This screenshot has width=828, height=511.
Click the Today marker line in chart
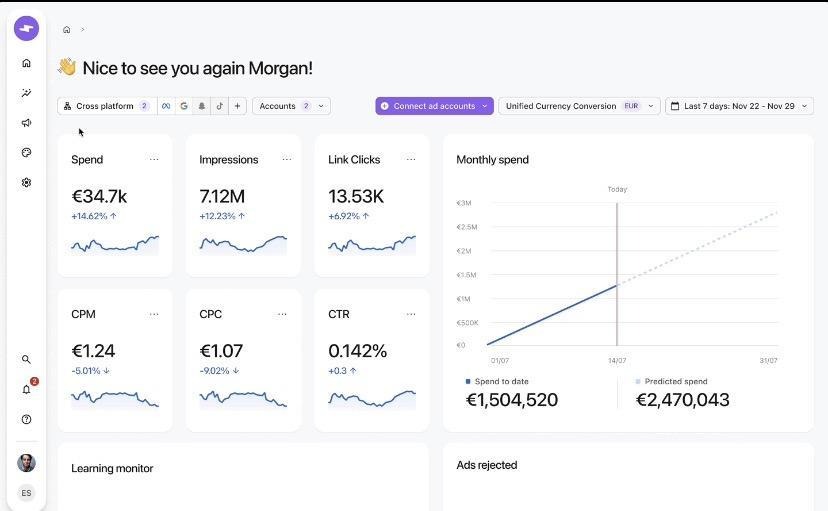coord(617,273)
